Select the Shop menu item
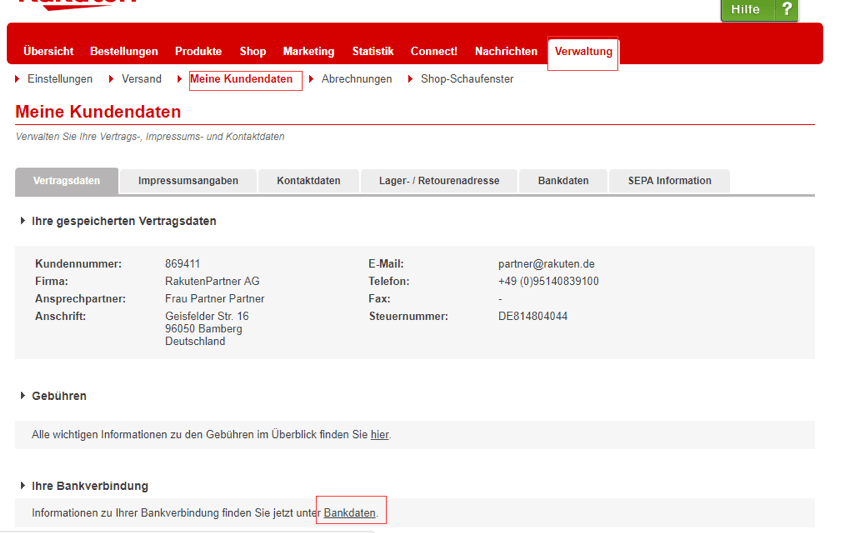The image size is (864, 533). (253, 51)
